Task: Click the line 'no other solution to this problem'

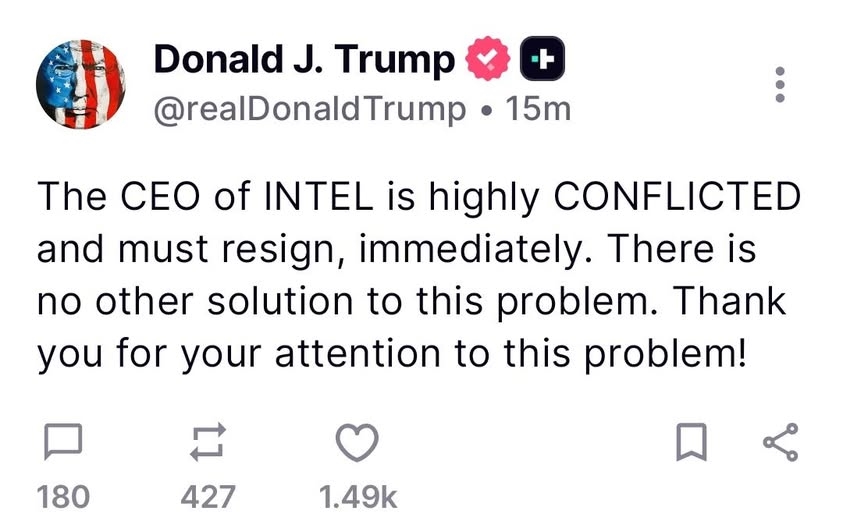Action: pyautogui.click(x=411, y=302)
